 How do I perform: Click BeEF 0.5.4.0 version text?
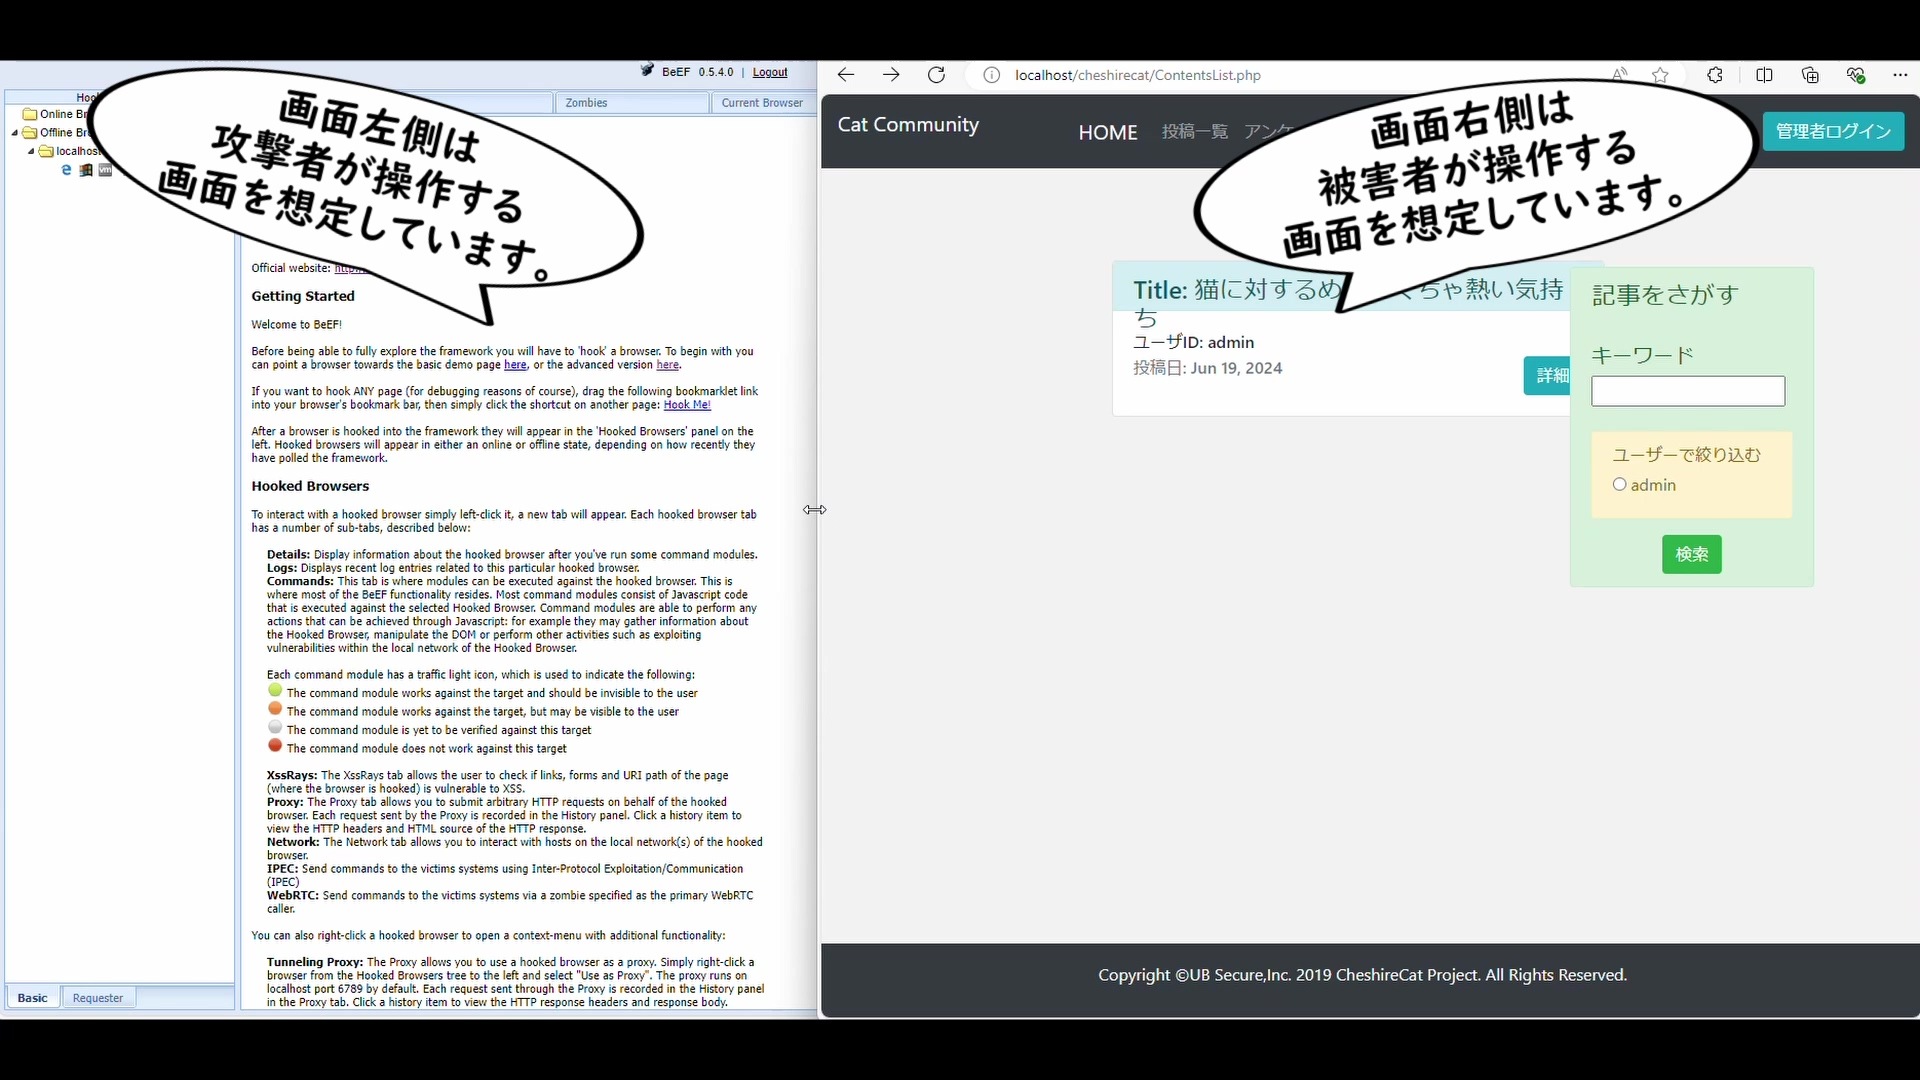(x=697, y=72)
